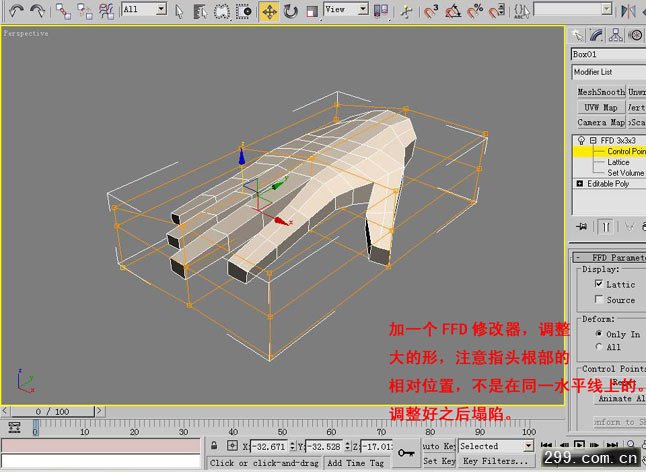Screen dimensions: 646x472
Task: Enable the Source Volume checkbox
Action: click(599, 299)
